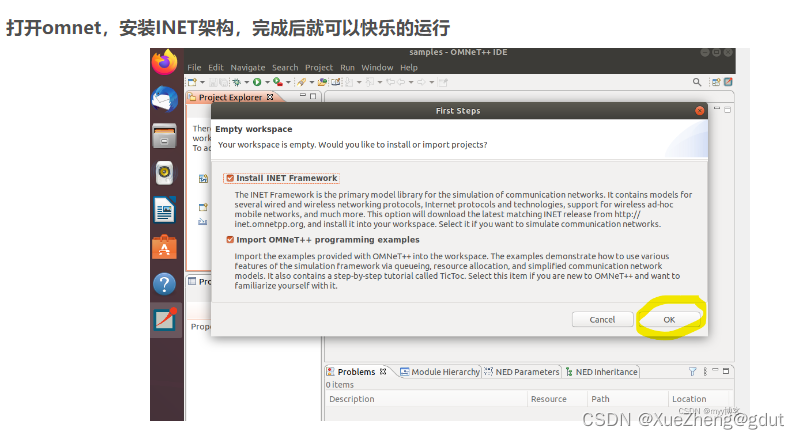Open Rhythmbox from the dock
This screenshot has width=799, height=439.
click(x=165, y=173)
